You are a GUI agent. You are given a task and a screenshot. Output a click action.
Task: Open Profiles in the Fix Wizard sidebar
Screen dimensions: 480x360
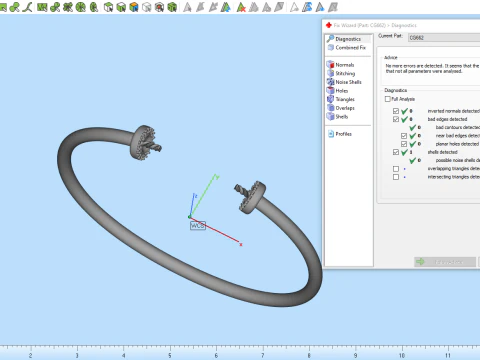point(343,134)
